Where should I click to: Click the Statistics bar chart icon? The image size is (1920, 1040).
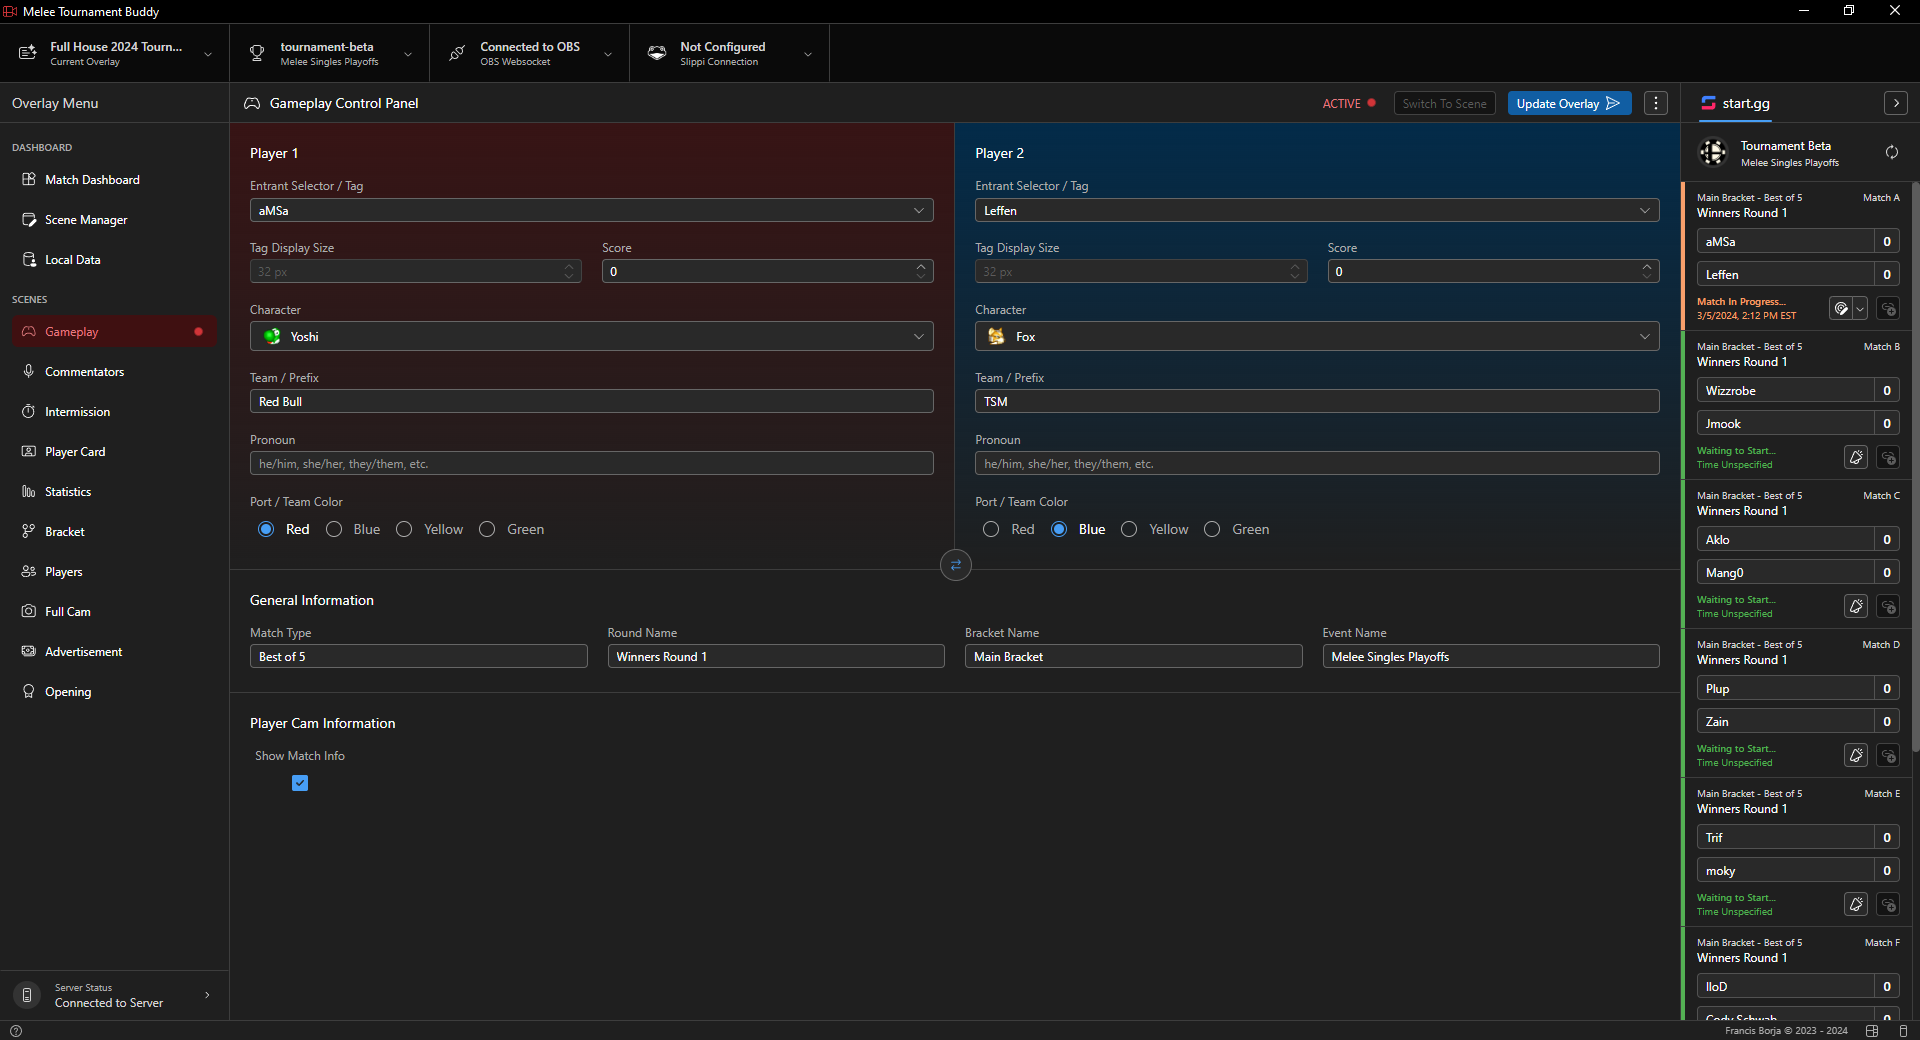tap(29, 492)
